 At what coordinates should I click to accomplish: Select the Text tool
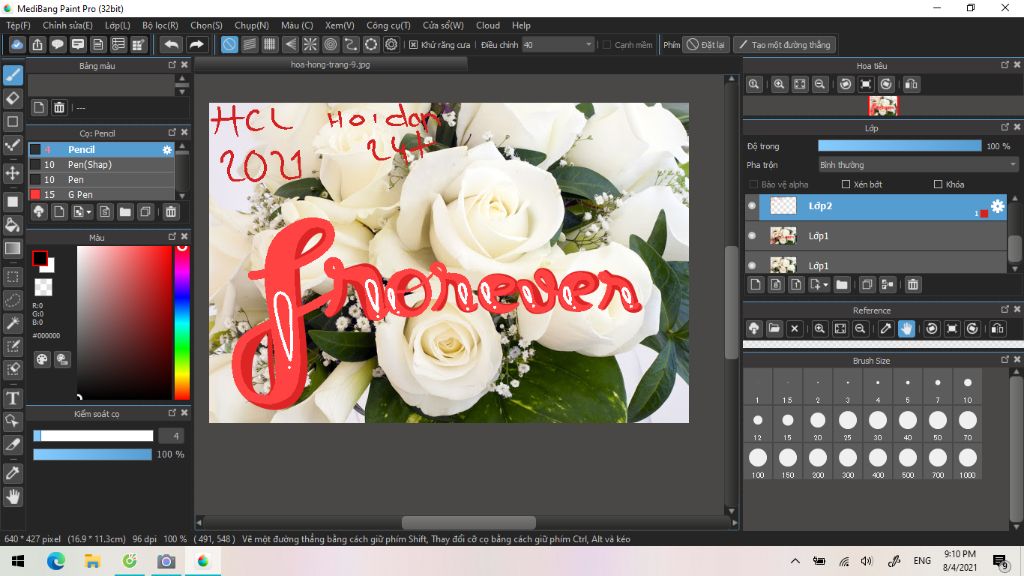(12, 398)
